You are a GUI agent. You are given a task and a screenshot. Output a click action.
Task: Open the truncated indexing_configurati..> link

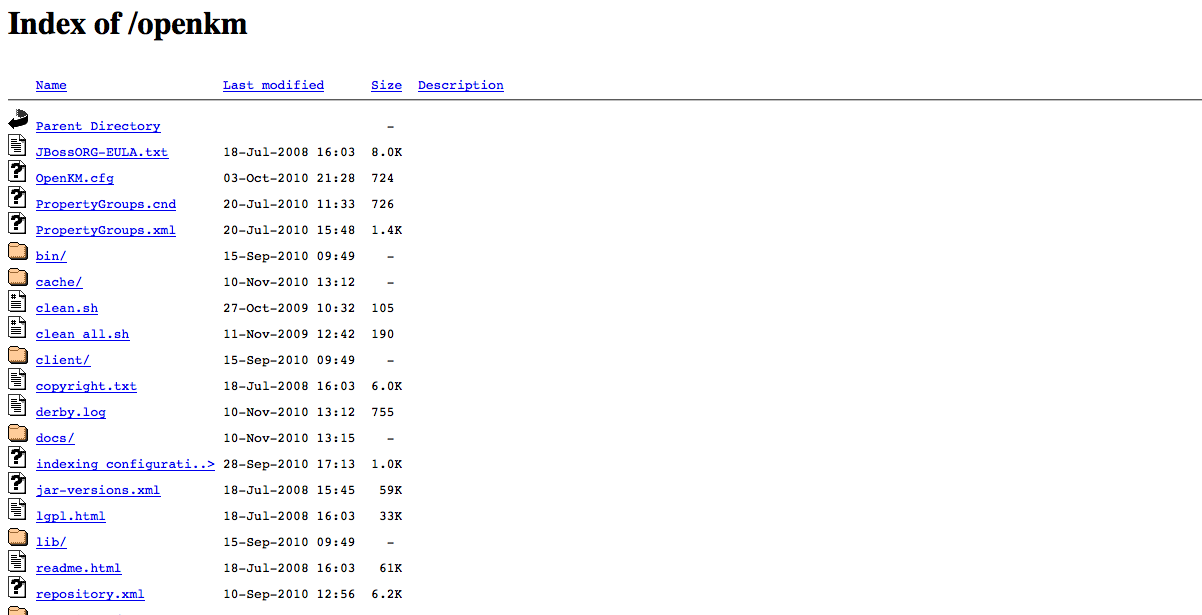tap(125, 464)
